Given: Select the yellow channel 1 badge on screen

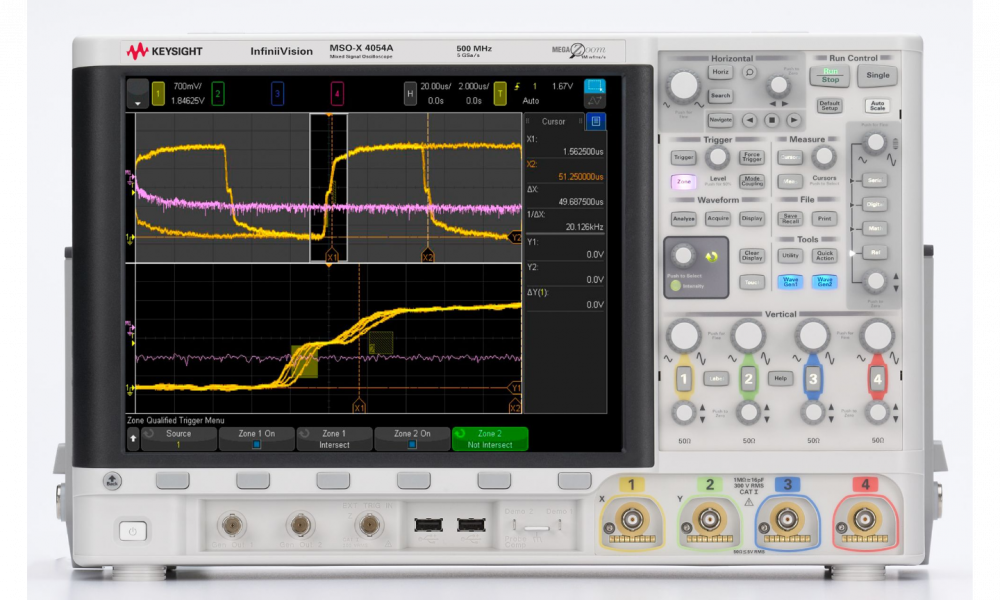Looking at the screenshot, I should [x=158, y=94].
